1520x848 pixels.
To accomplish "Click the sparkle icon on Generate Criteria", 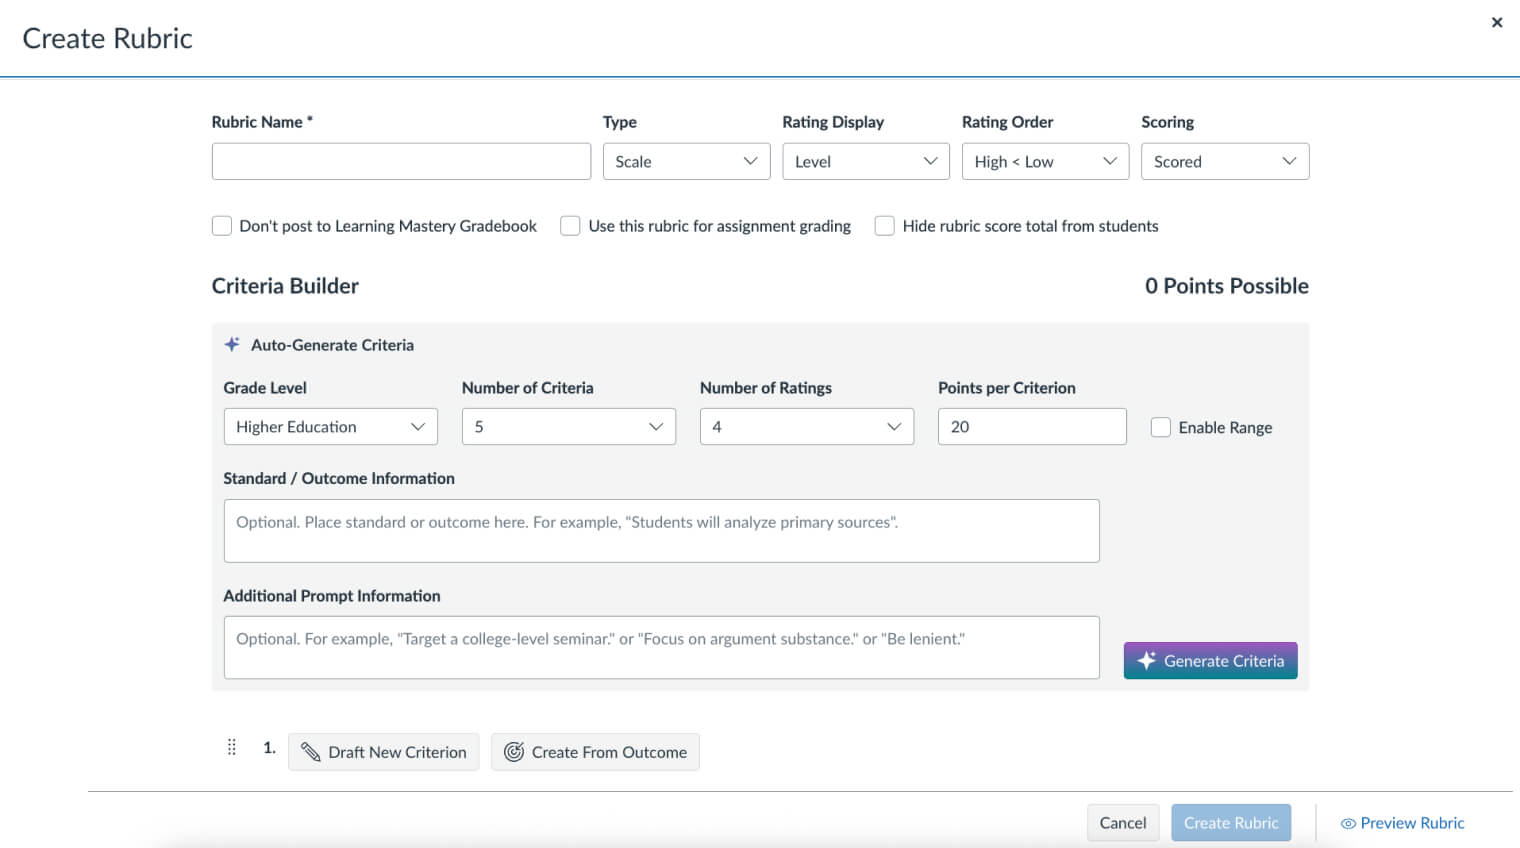I will click(x=1146, y=660).
